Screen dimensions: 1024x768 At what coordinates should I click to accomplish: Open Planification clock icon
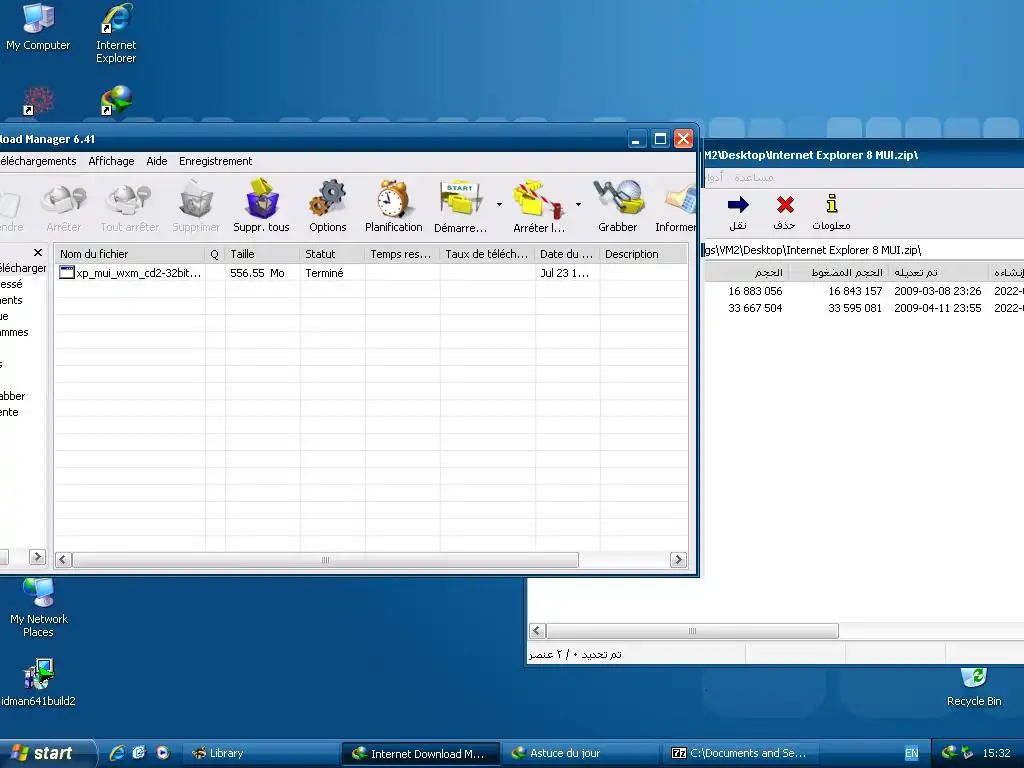coord(393,208)
